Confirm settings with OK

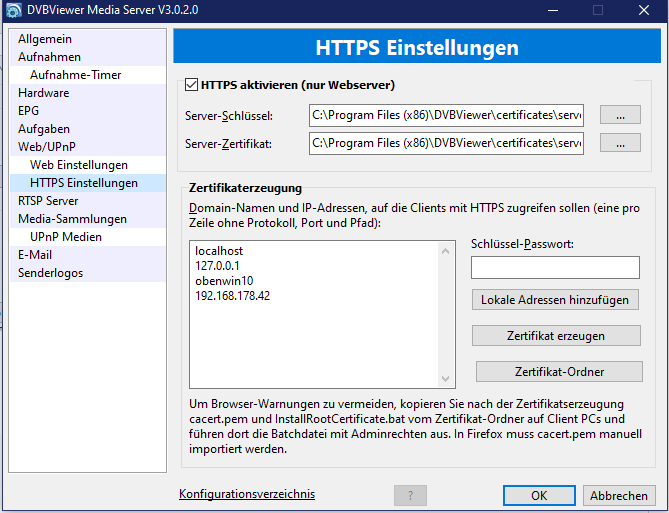tap(539, 496)
